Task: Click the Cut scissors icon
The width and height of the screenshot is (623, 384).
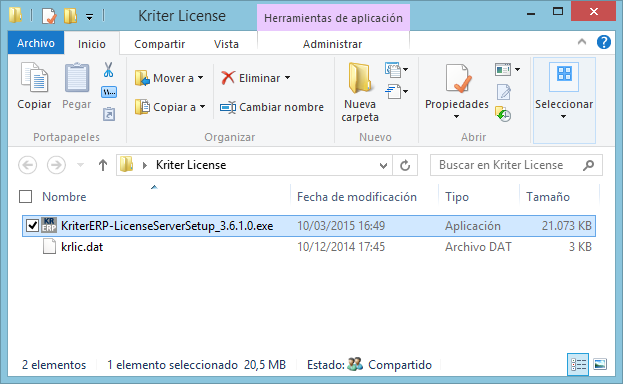Action: tap(108, 70)
